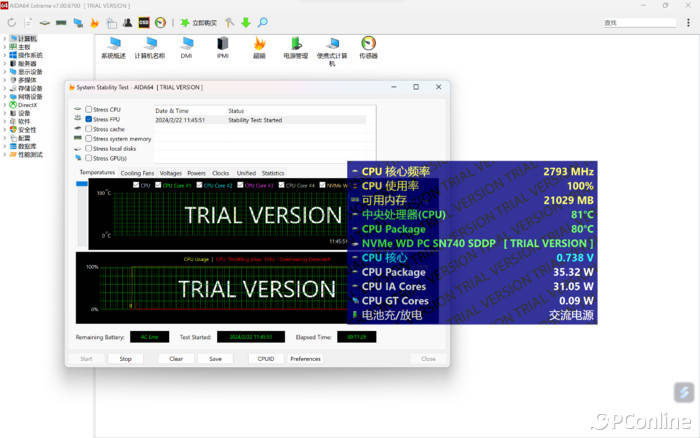
Task: Open the 系统概述 system summary icon
Action: (114, 44)
